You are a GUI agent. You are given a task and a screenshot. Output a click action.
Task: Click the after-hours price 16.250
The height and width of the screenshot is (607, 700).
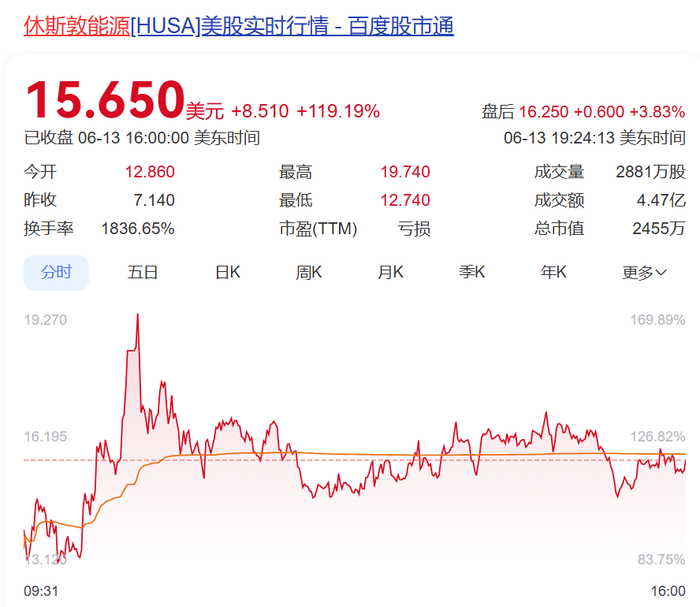pyautogui.click(x=543, y=112)
